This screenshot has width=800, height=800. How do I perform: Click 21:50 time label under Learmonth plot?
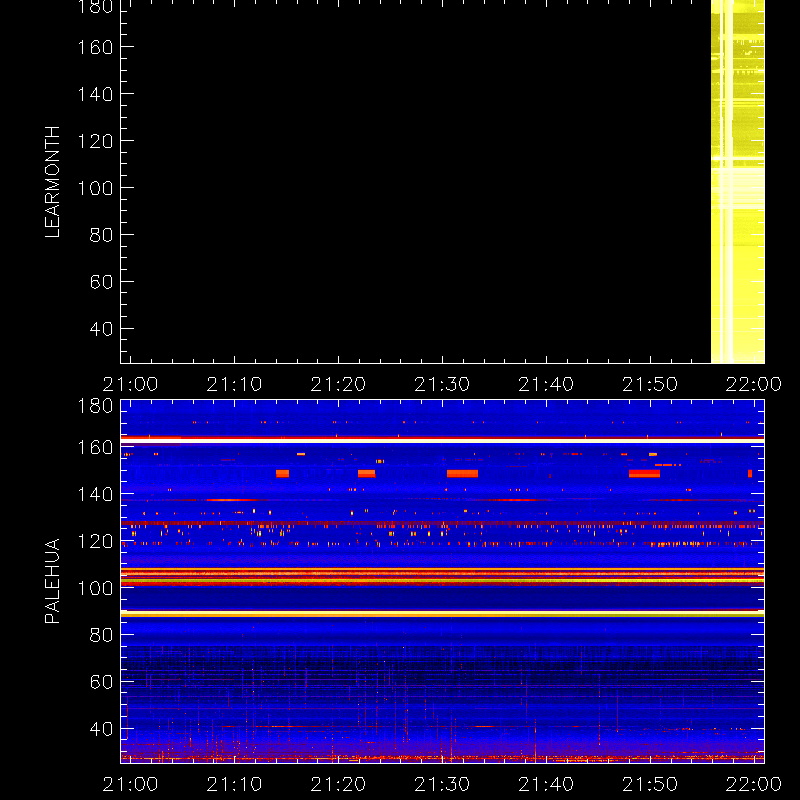(650, 384)
